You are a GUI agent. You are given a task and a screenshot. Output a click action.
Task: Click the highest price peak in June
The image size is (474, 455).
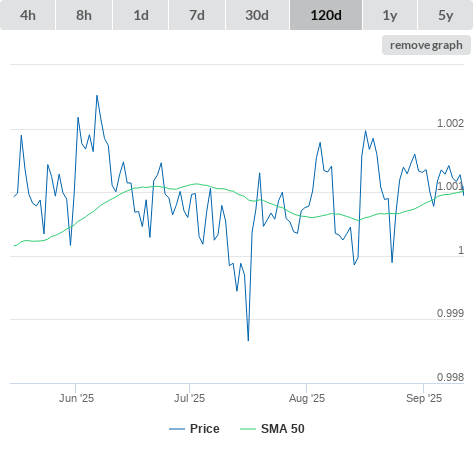click(x=97, y=96)
